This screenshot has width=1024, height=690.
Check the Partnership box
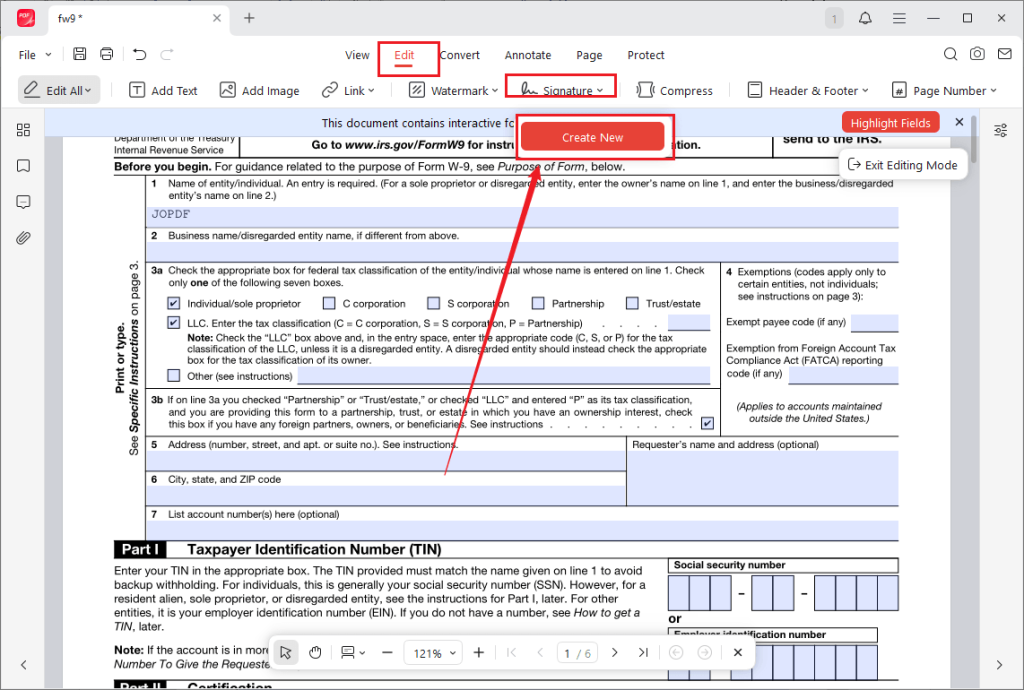tap(538, 303)
